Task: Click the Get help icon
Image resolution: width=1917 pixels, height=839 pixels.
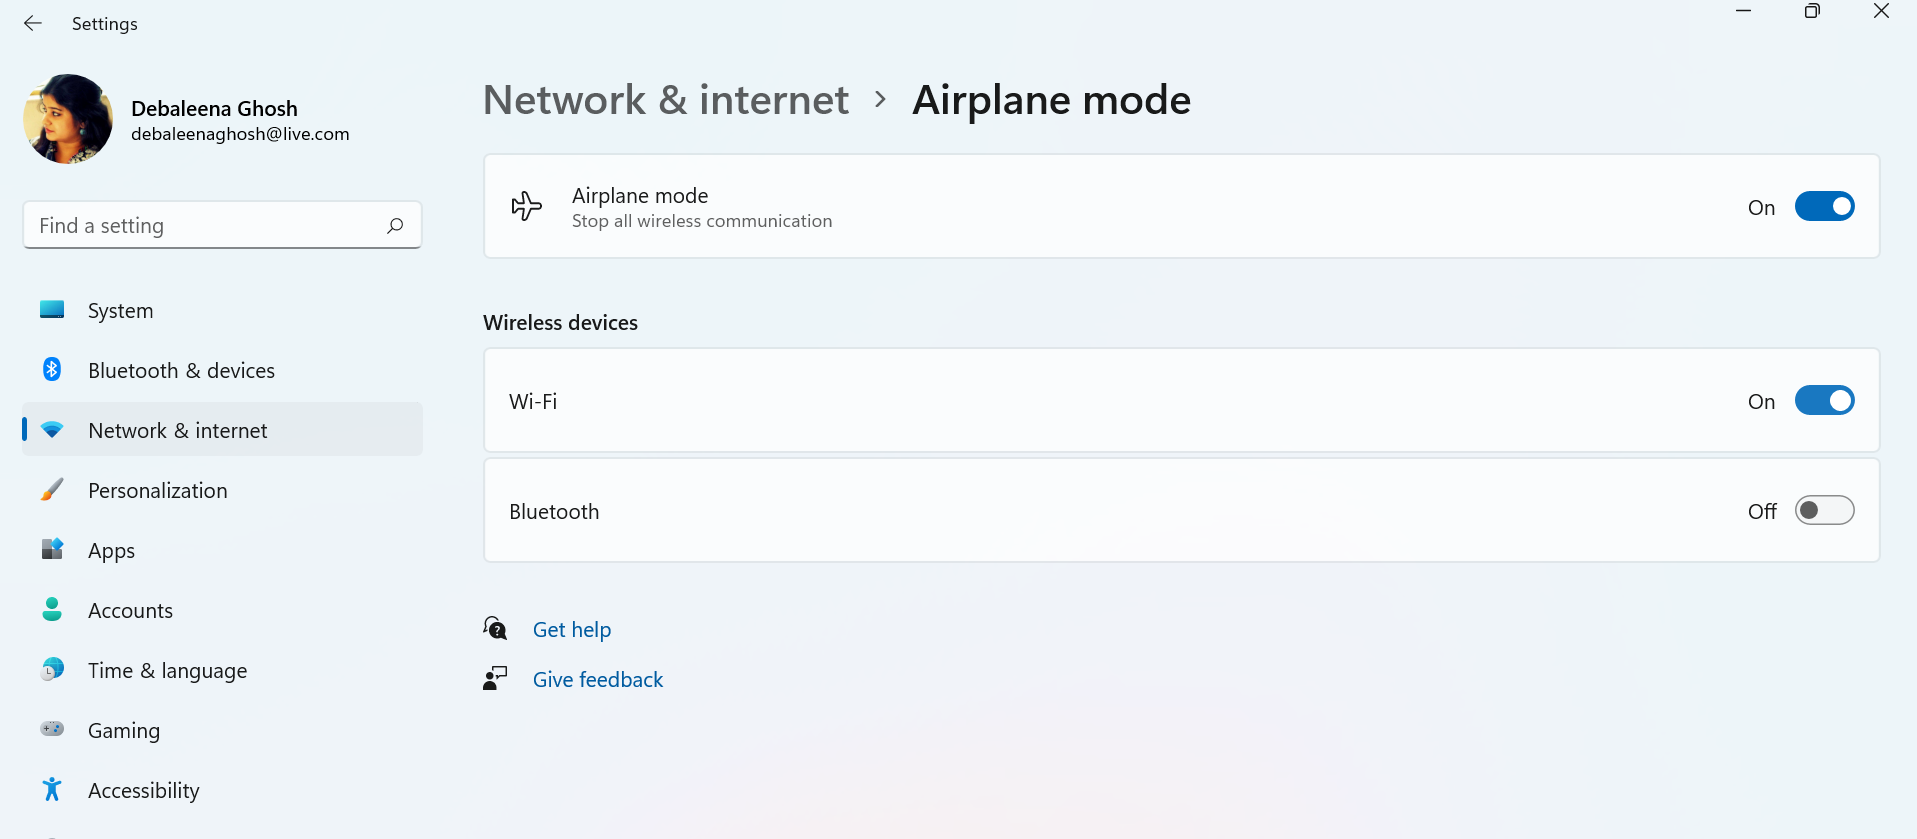Action: click(496, 628)
